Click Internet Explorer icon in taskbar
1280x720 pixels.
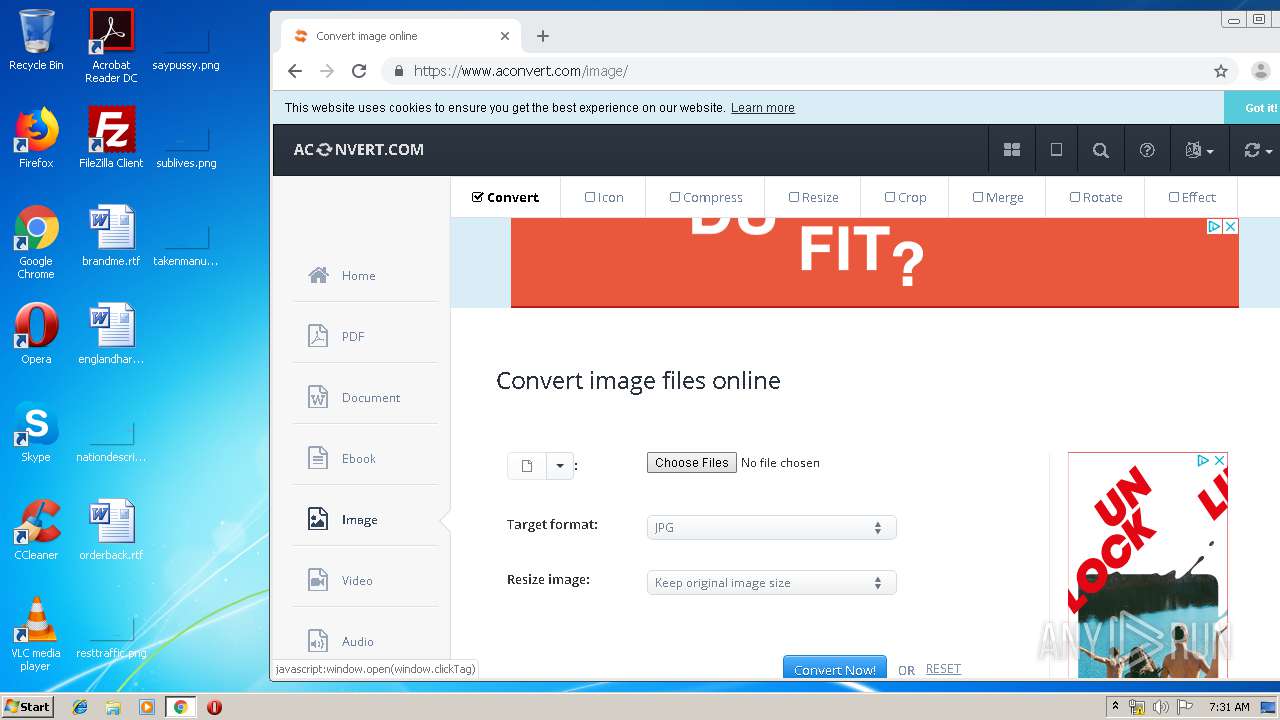point(80,707)
